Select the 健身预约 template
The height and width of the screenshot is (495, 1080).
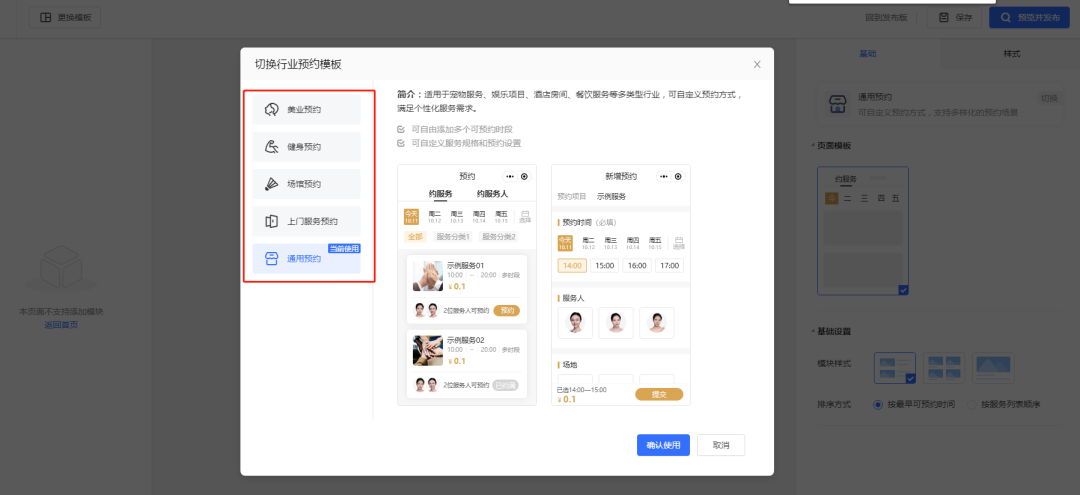click(x=306, y=147)
